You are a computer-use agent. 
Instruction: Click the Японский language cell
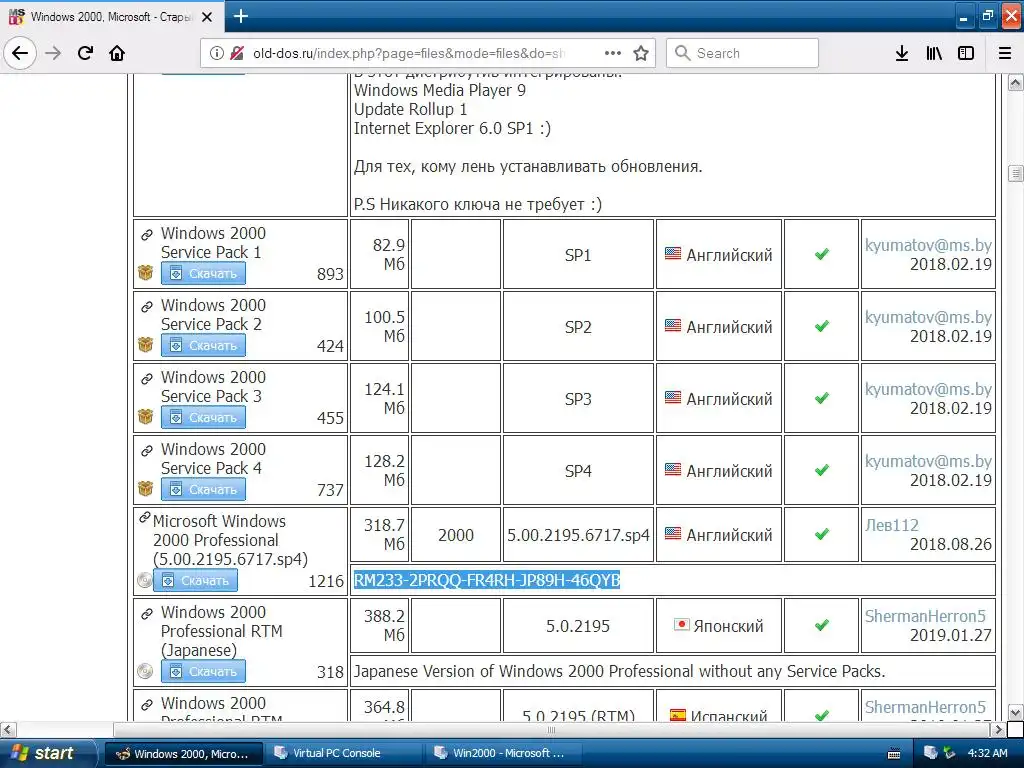[x=718, y=626]
